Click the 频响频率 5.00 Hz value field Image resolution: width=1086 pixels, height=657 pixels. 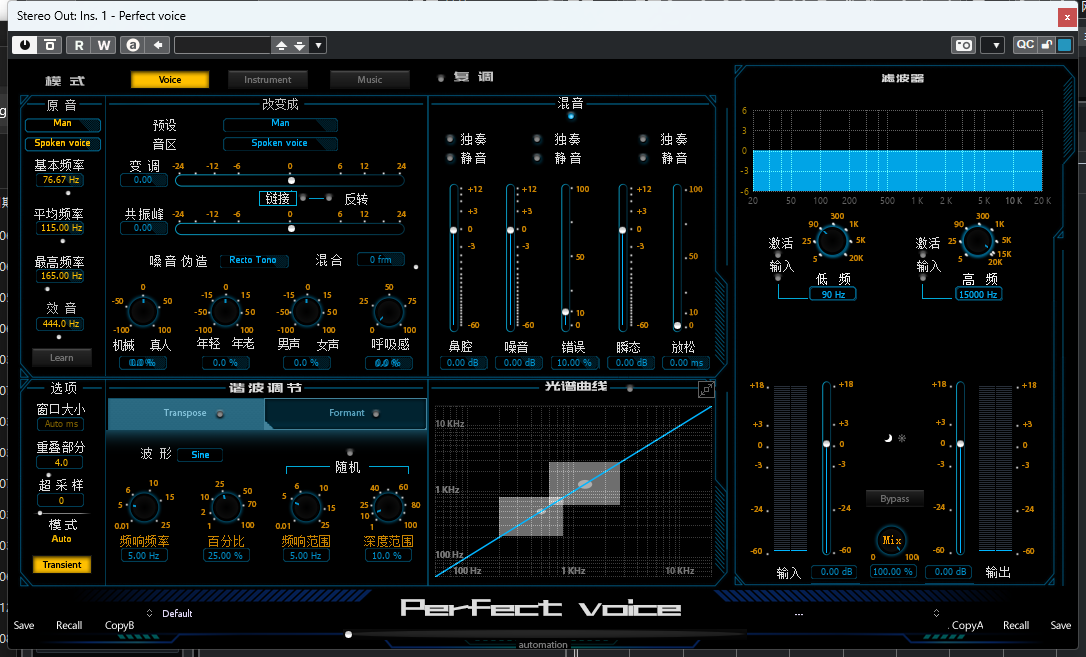pyautogui.click(x=143, y=555)
